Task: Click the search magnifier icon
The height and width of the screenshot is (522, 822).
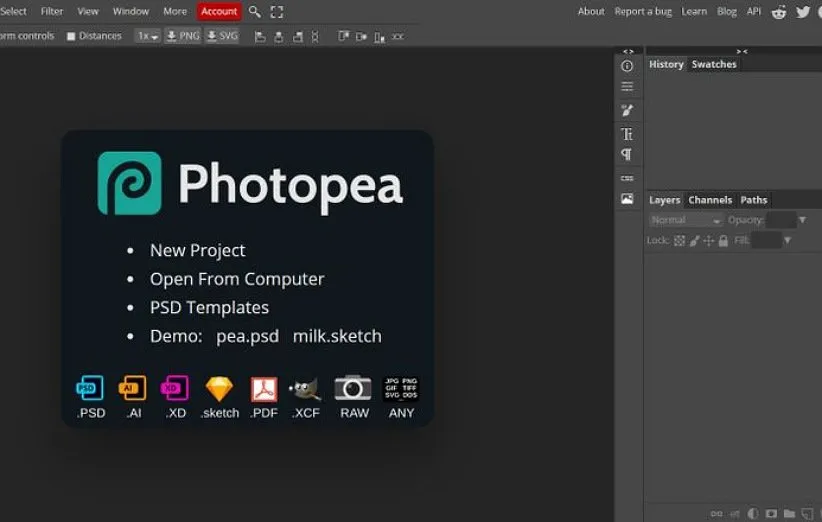Action: [255, 12]
